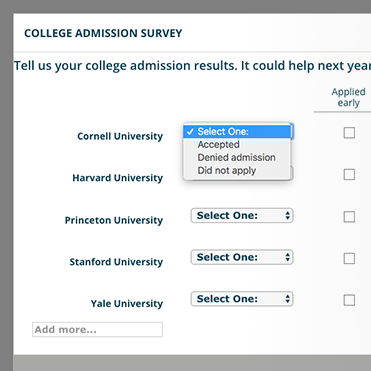Choose Denied admission option

(237, 157)
